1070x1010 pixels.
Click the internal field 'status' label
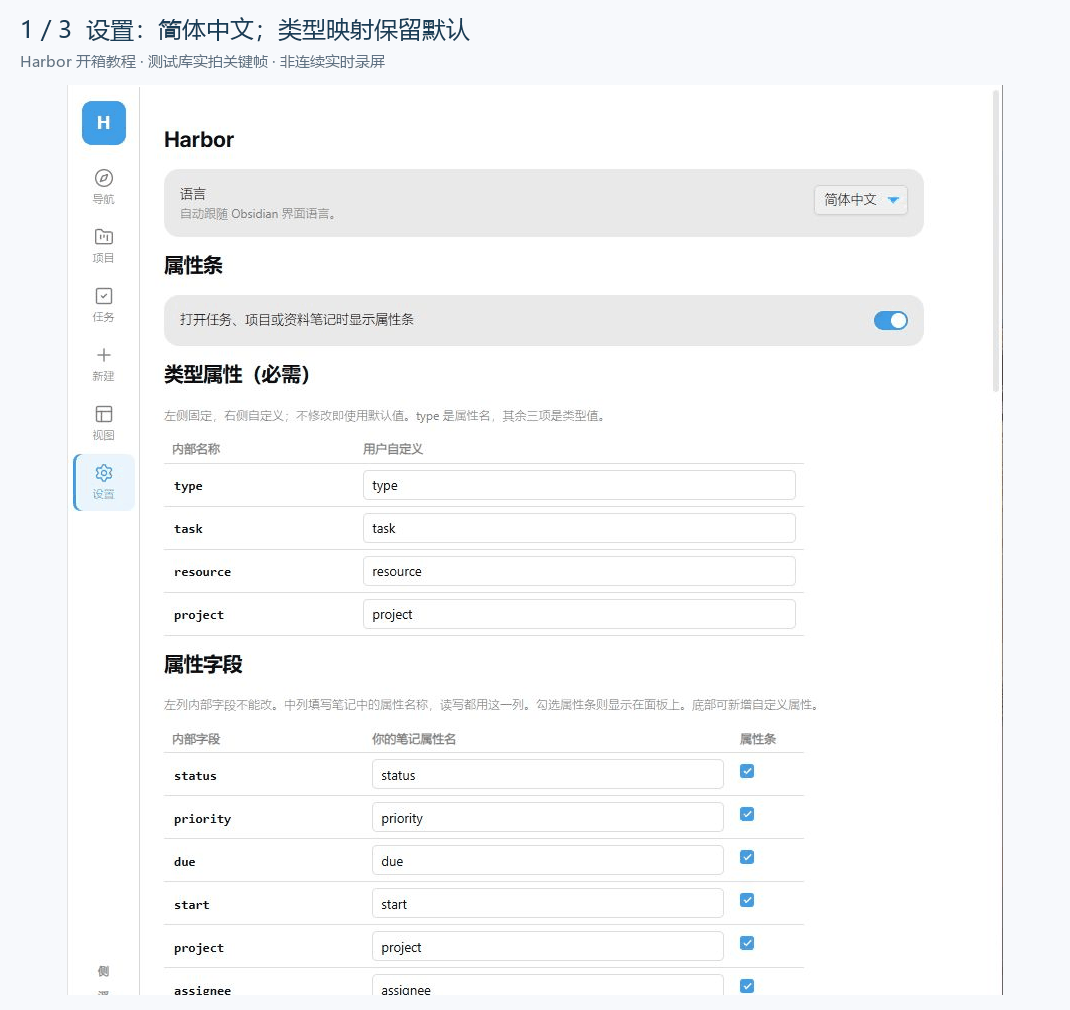pos(195,776)
